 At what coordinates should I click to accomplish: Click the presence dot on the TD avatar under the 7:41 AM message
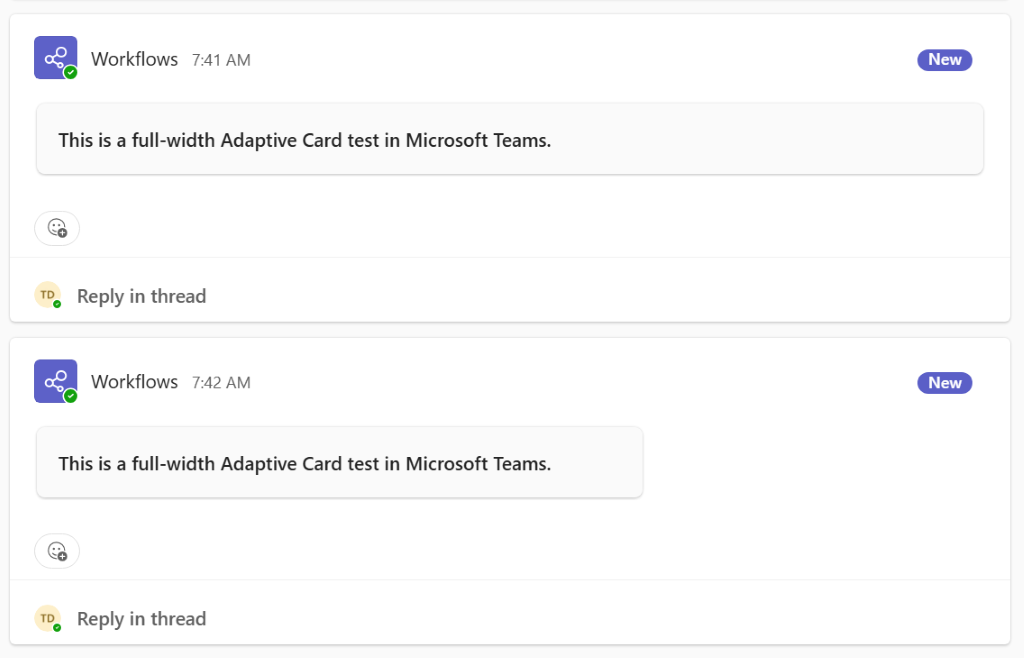57,304
